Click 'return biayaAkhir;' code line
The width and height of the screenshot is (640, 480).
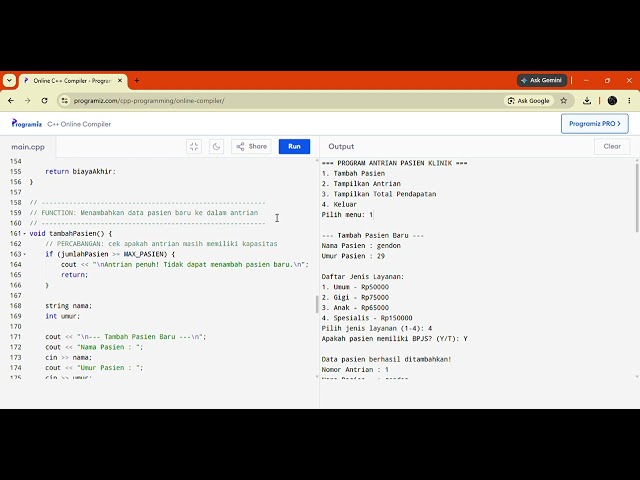click(x=80, y=171)
